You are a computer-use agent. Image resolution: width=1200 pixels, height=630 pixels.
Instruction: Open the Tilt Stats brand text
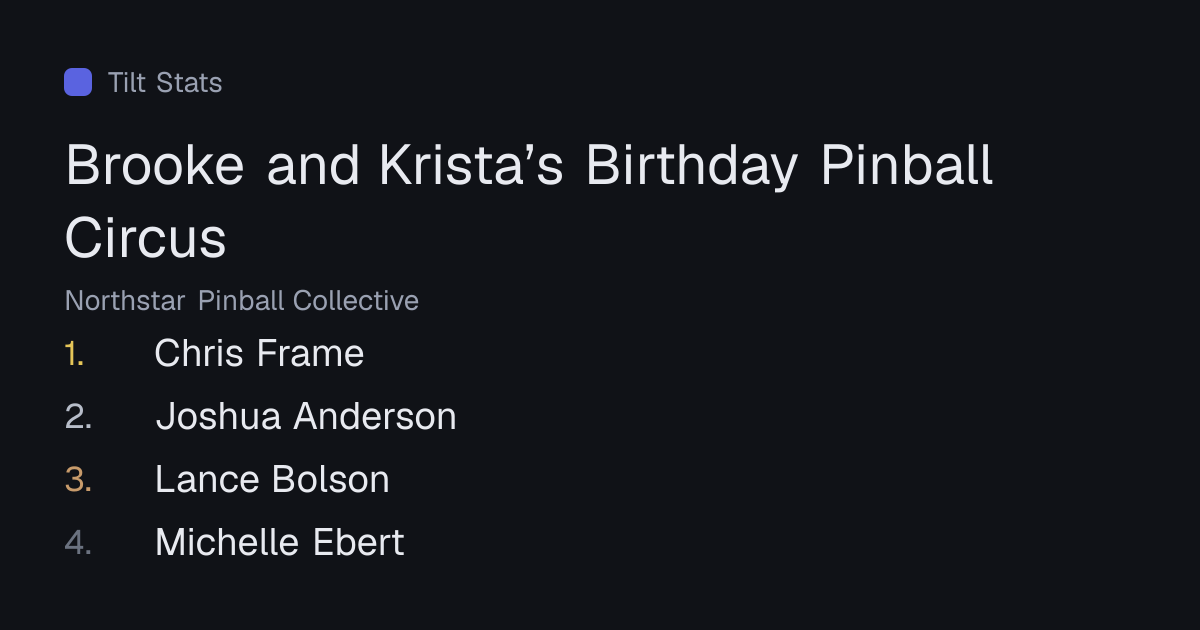165,82
